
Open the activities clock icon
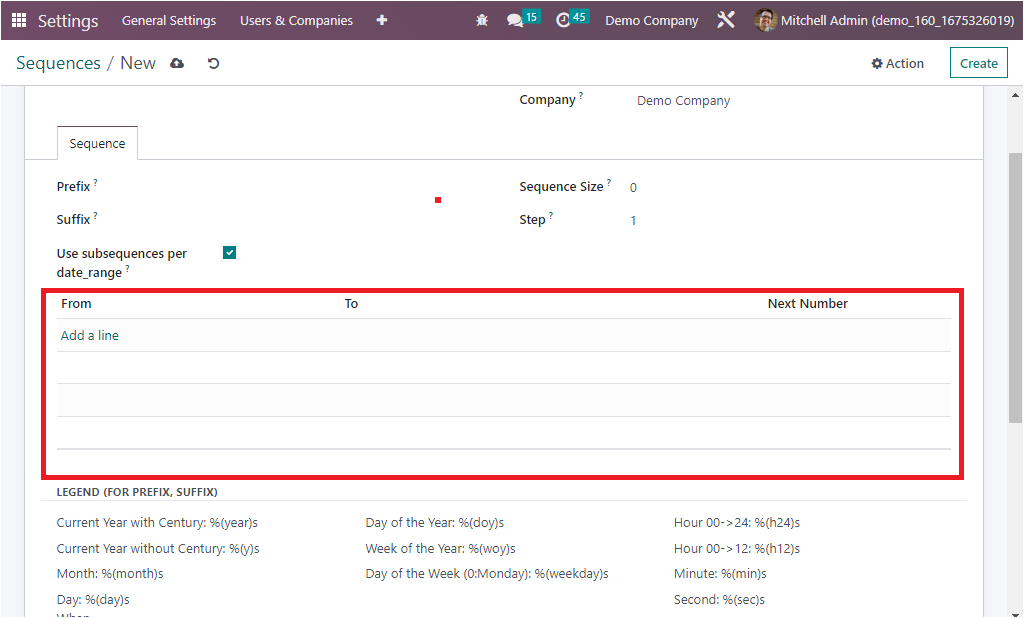[x=563, y=20]
